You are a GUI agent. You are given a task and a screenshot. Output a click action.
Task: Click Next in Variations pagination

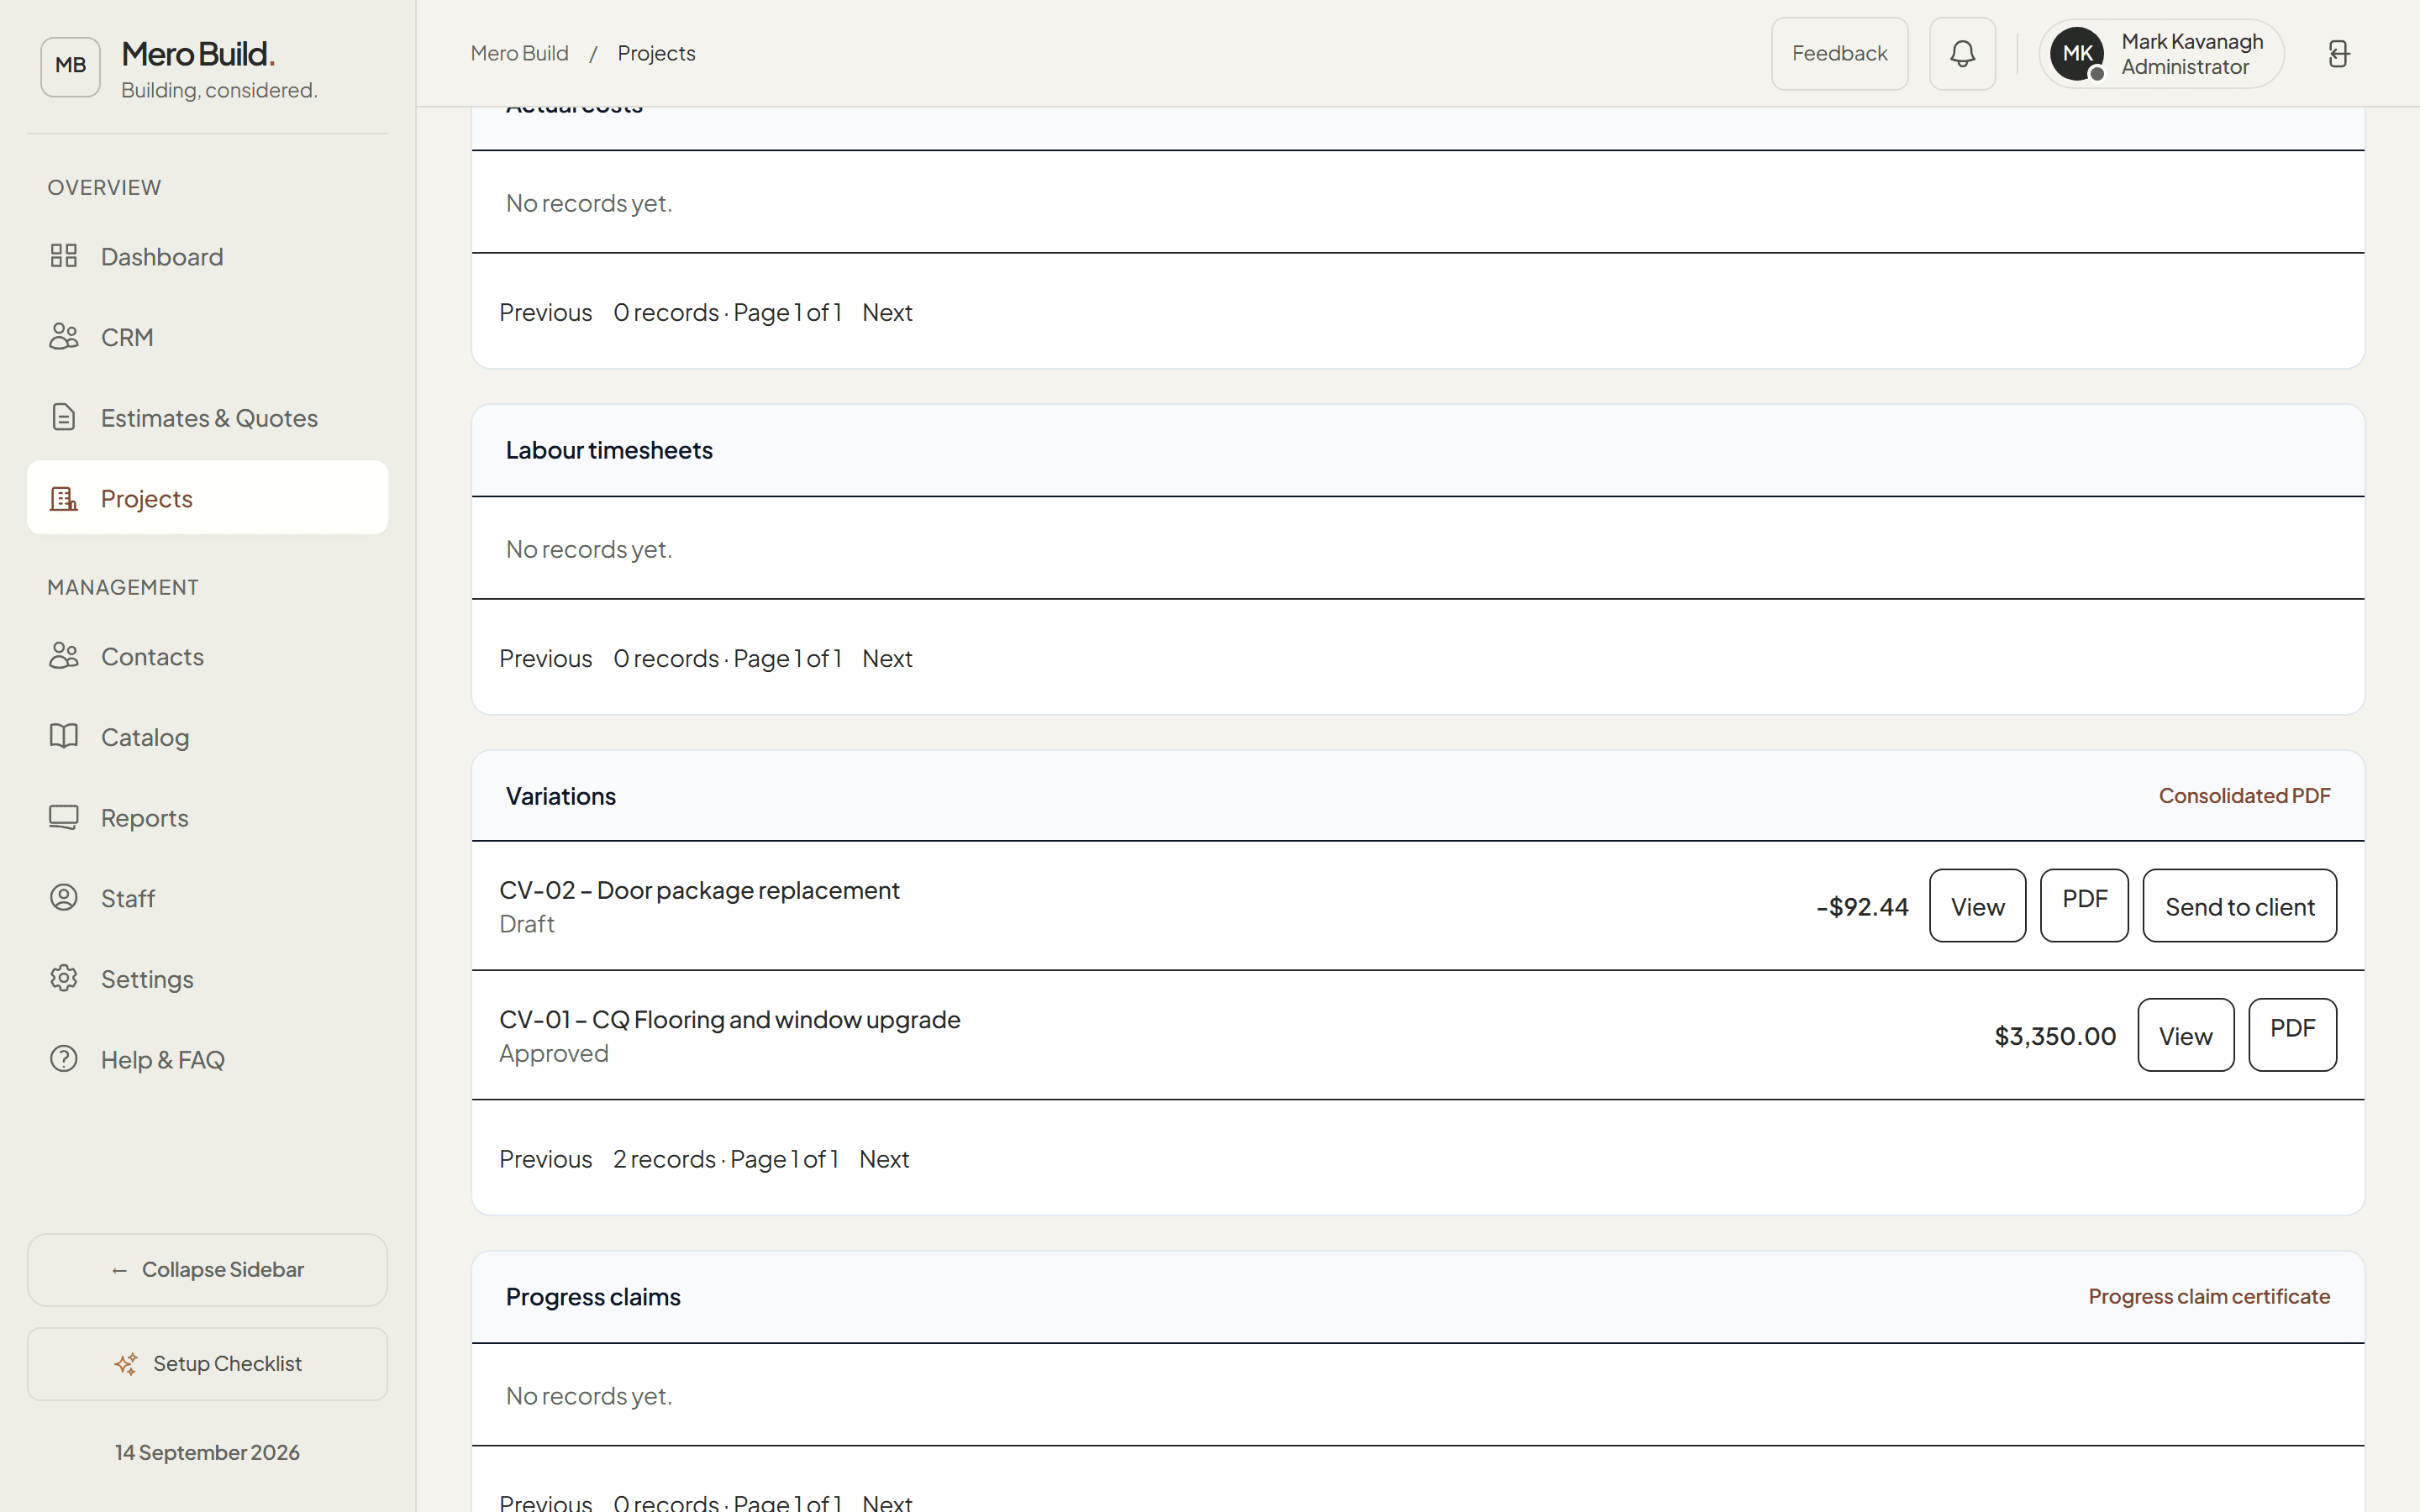click(x=884, y=1159)
